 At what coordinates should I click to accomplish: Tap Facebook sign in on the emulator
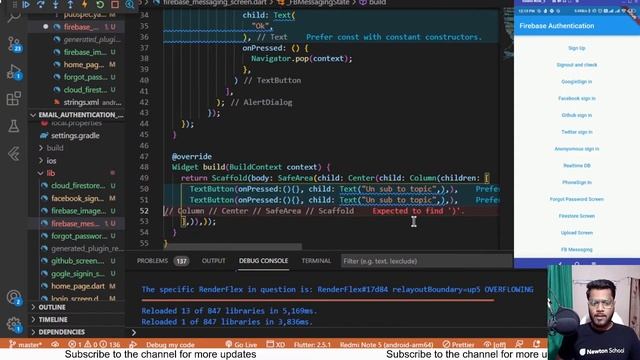[x=577, y=98]
